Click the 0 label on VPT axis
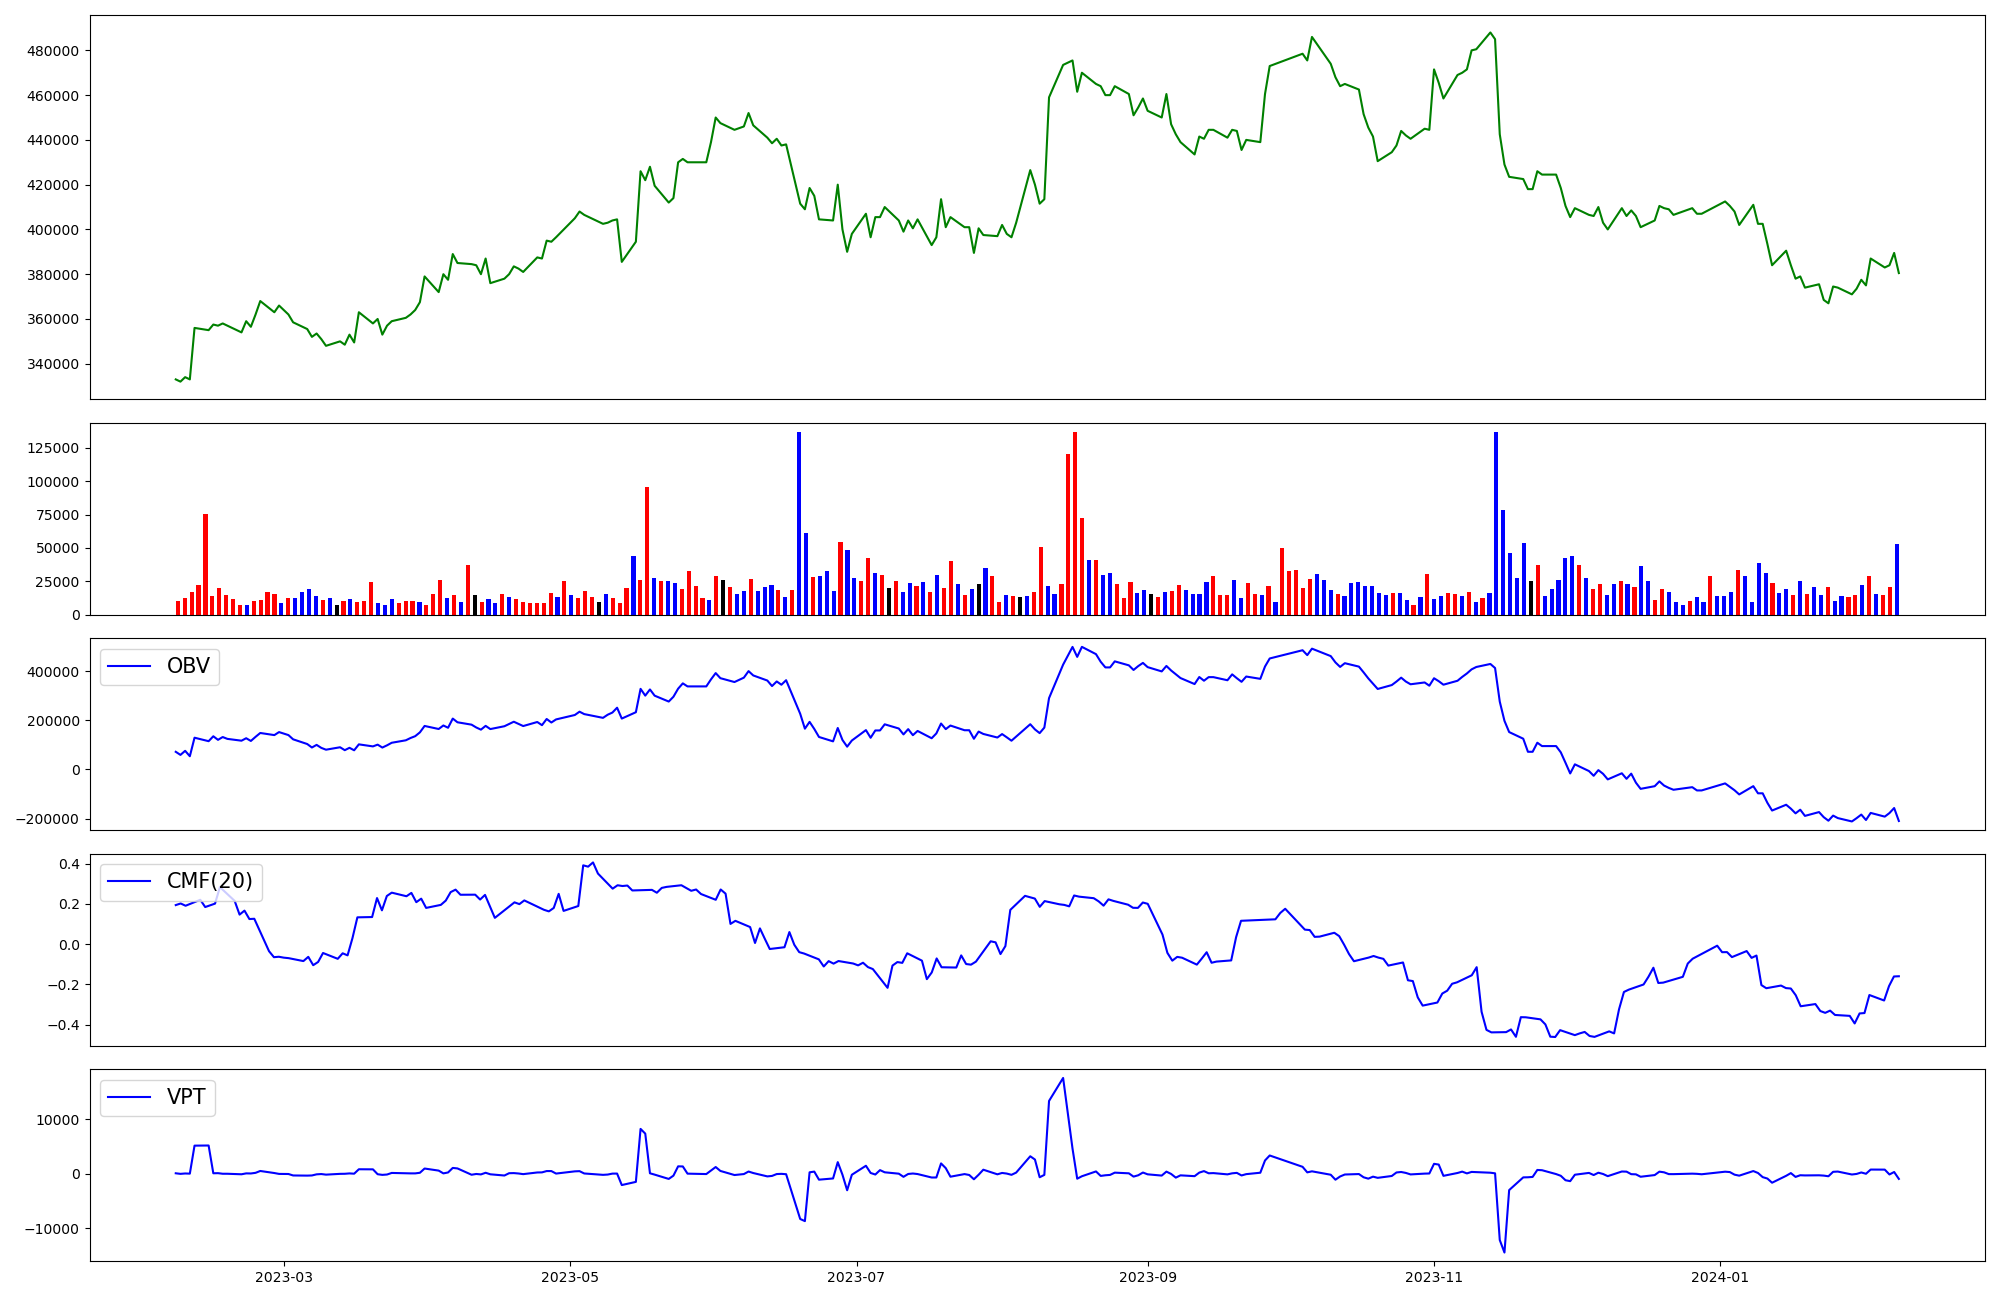The height and width of the screenshot is (1300, 2000). [x=75, y=1174]
